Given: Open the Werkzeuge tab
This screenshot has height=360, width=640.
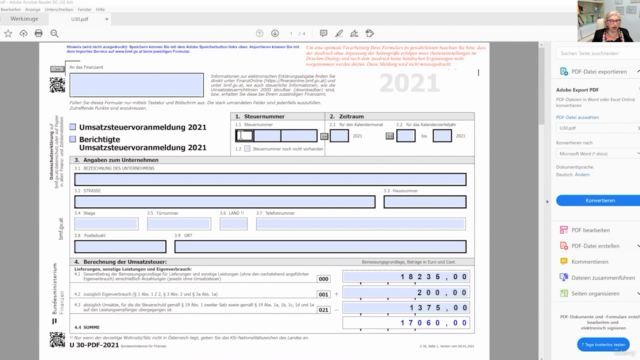Looking at the screenshot, I should 24,19.
